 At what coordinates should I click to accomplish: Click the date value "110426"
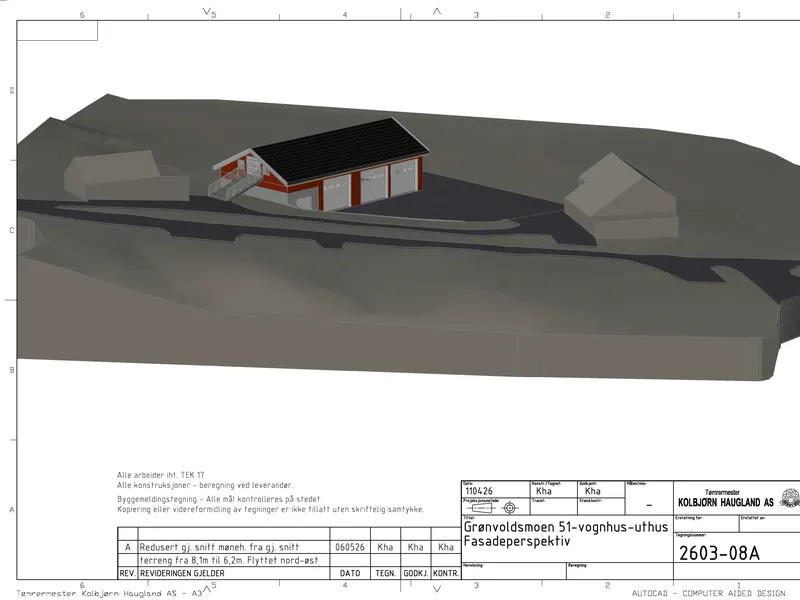tap(479, 491)
